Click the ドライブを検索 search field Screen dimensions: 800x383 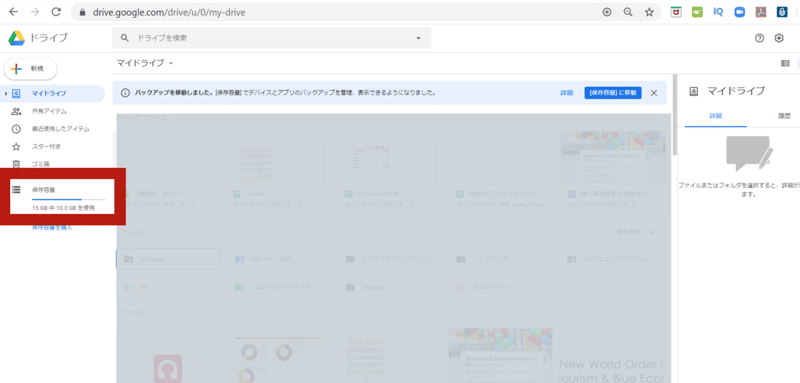(x=271, y=38)
